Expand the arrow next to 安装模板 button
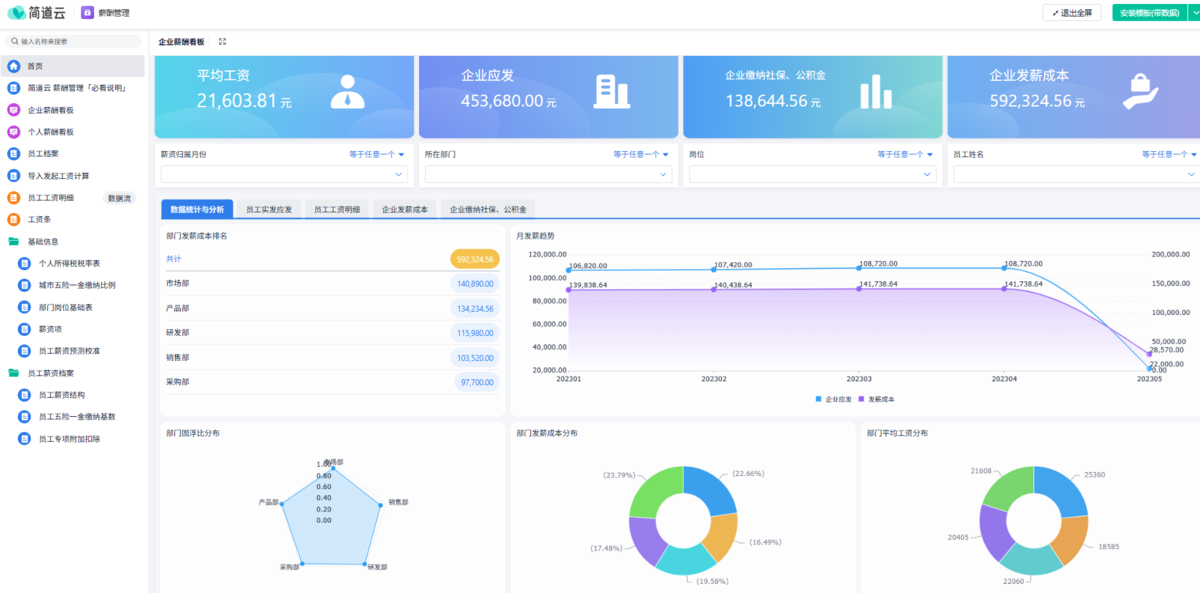The width and height of the screenshot is (1200, 593). pos(1190,13)
